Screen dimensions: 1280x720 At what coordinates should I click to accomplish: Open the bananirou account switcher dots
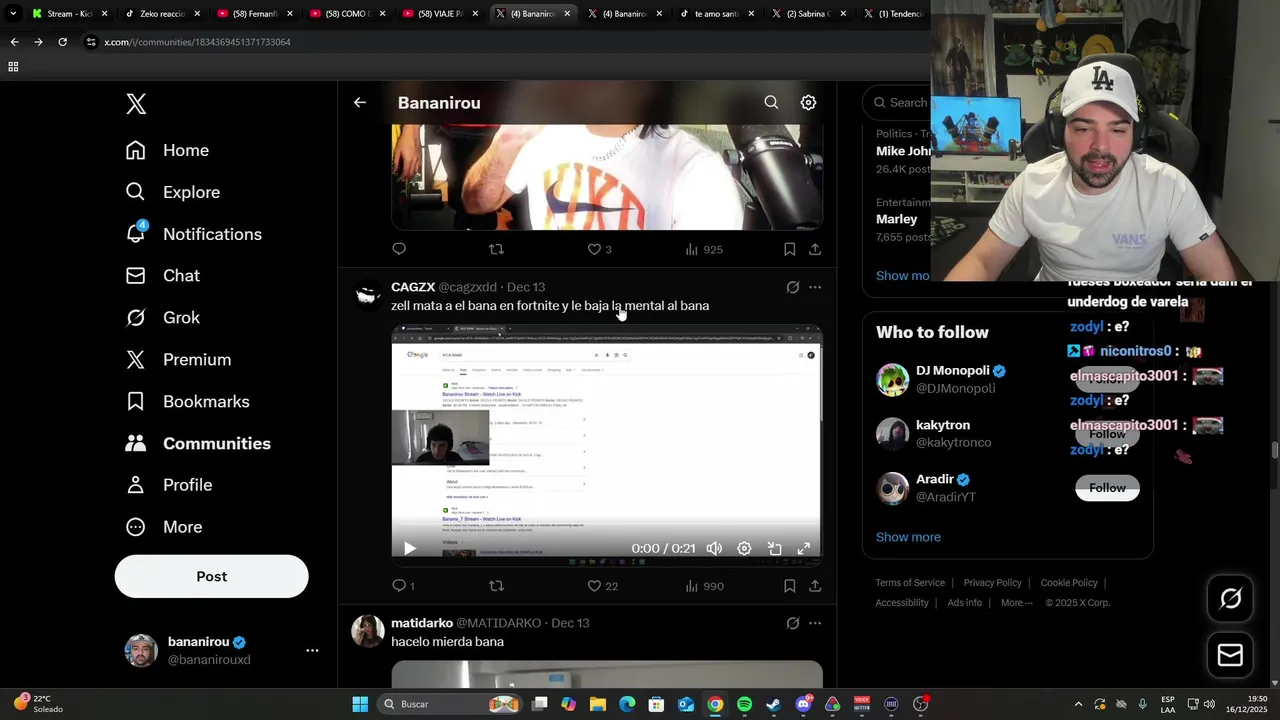pyautogui.click(x=312, y=650)
